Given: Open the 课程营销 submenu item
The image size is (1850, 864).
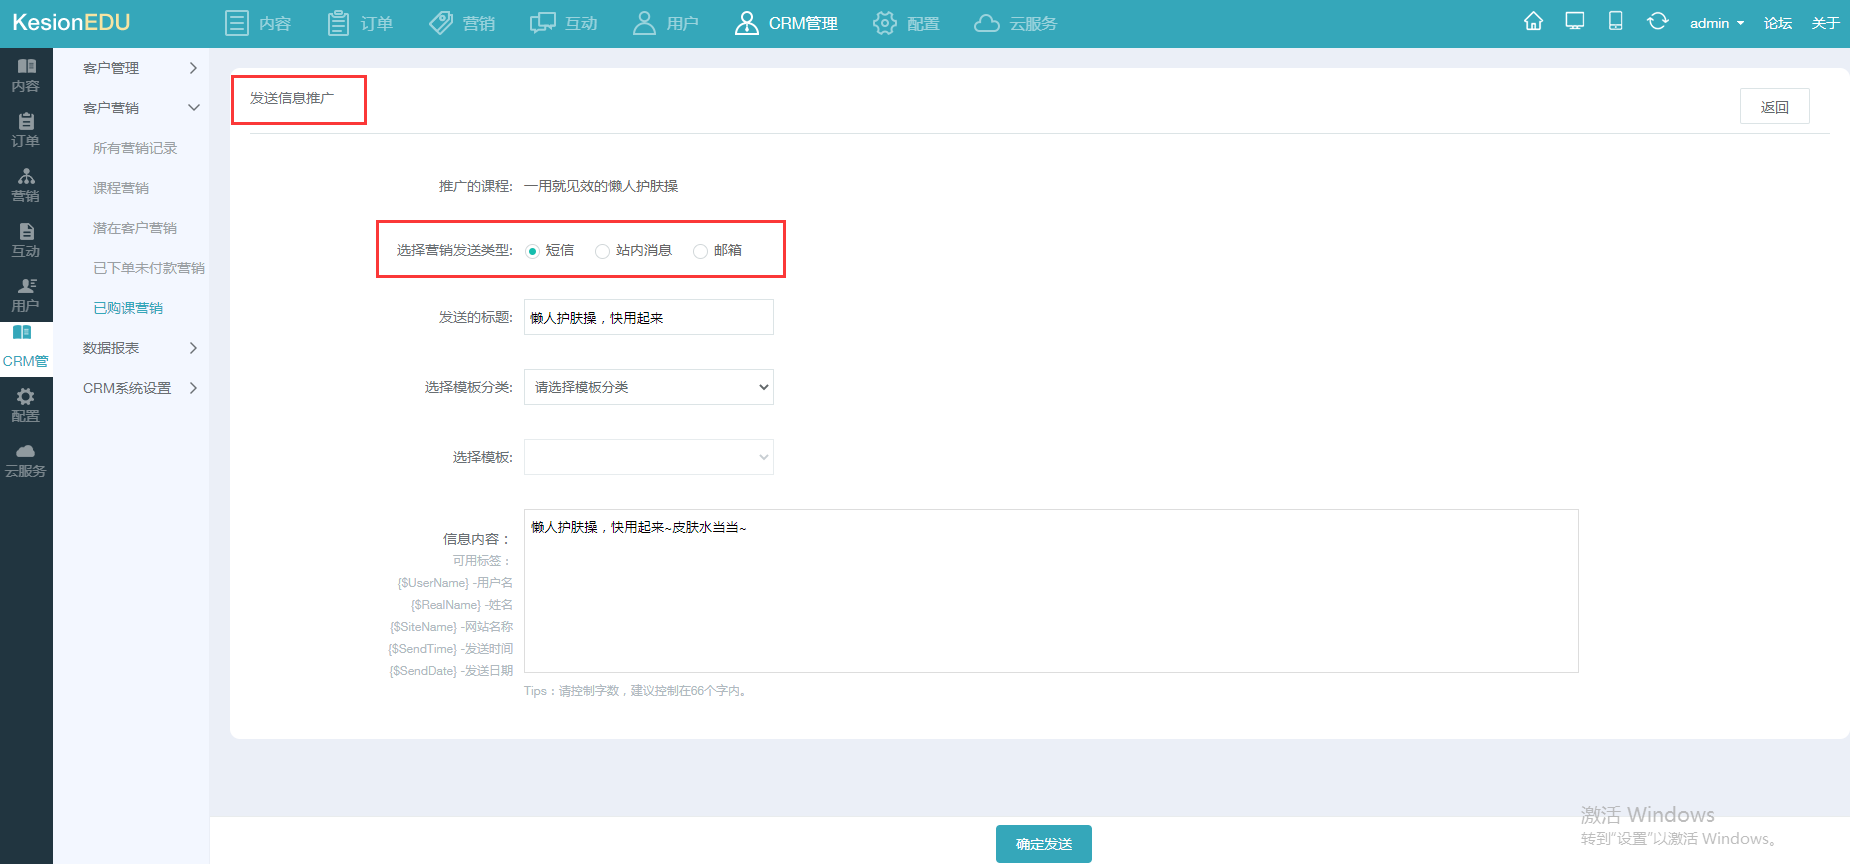Looking at the screenshot, I should [x=121, y=188].
